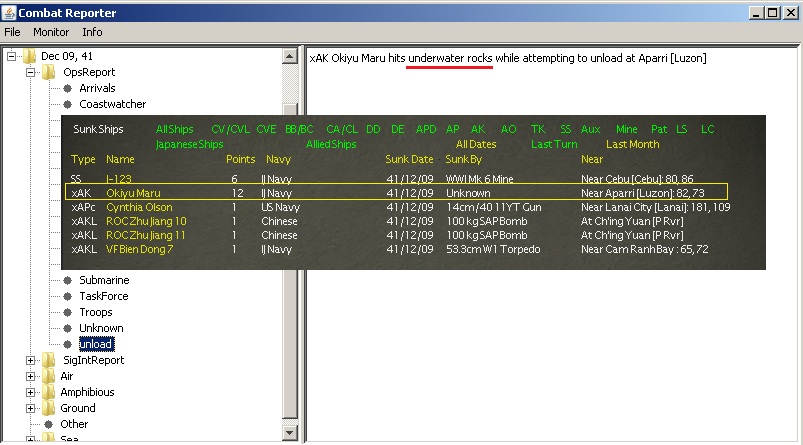Viewport: 803px width, 445px height.
Task: Select the Arrivals report entry
Action: [97, 88]
